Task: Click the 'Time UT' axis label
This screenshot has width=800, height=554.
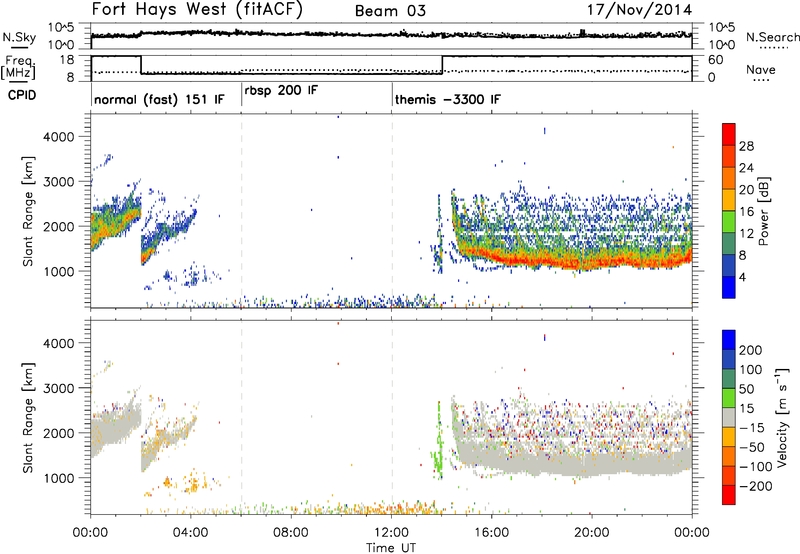Action: (x=391, y=548)
